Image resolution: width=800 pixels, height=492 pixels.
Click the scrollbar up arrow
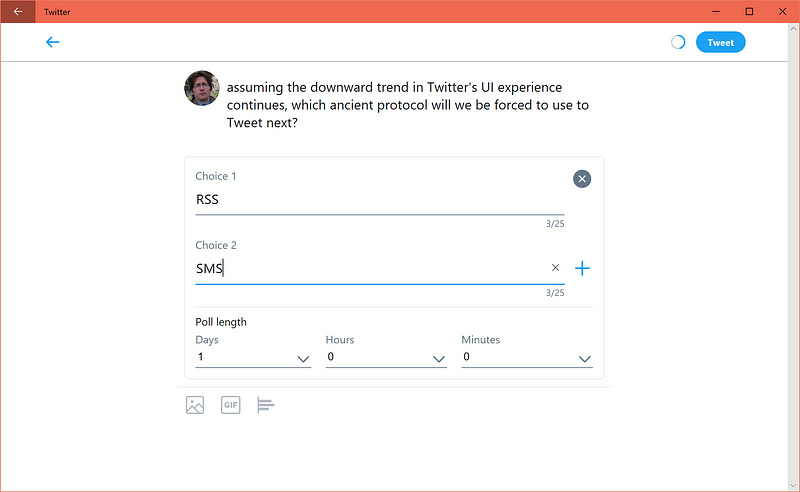pos(794,29)
